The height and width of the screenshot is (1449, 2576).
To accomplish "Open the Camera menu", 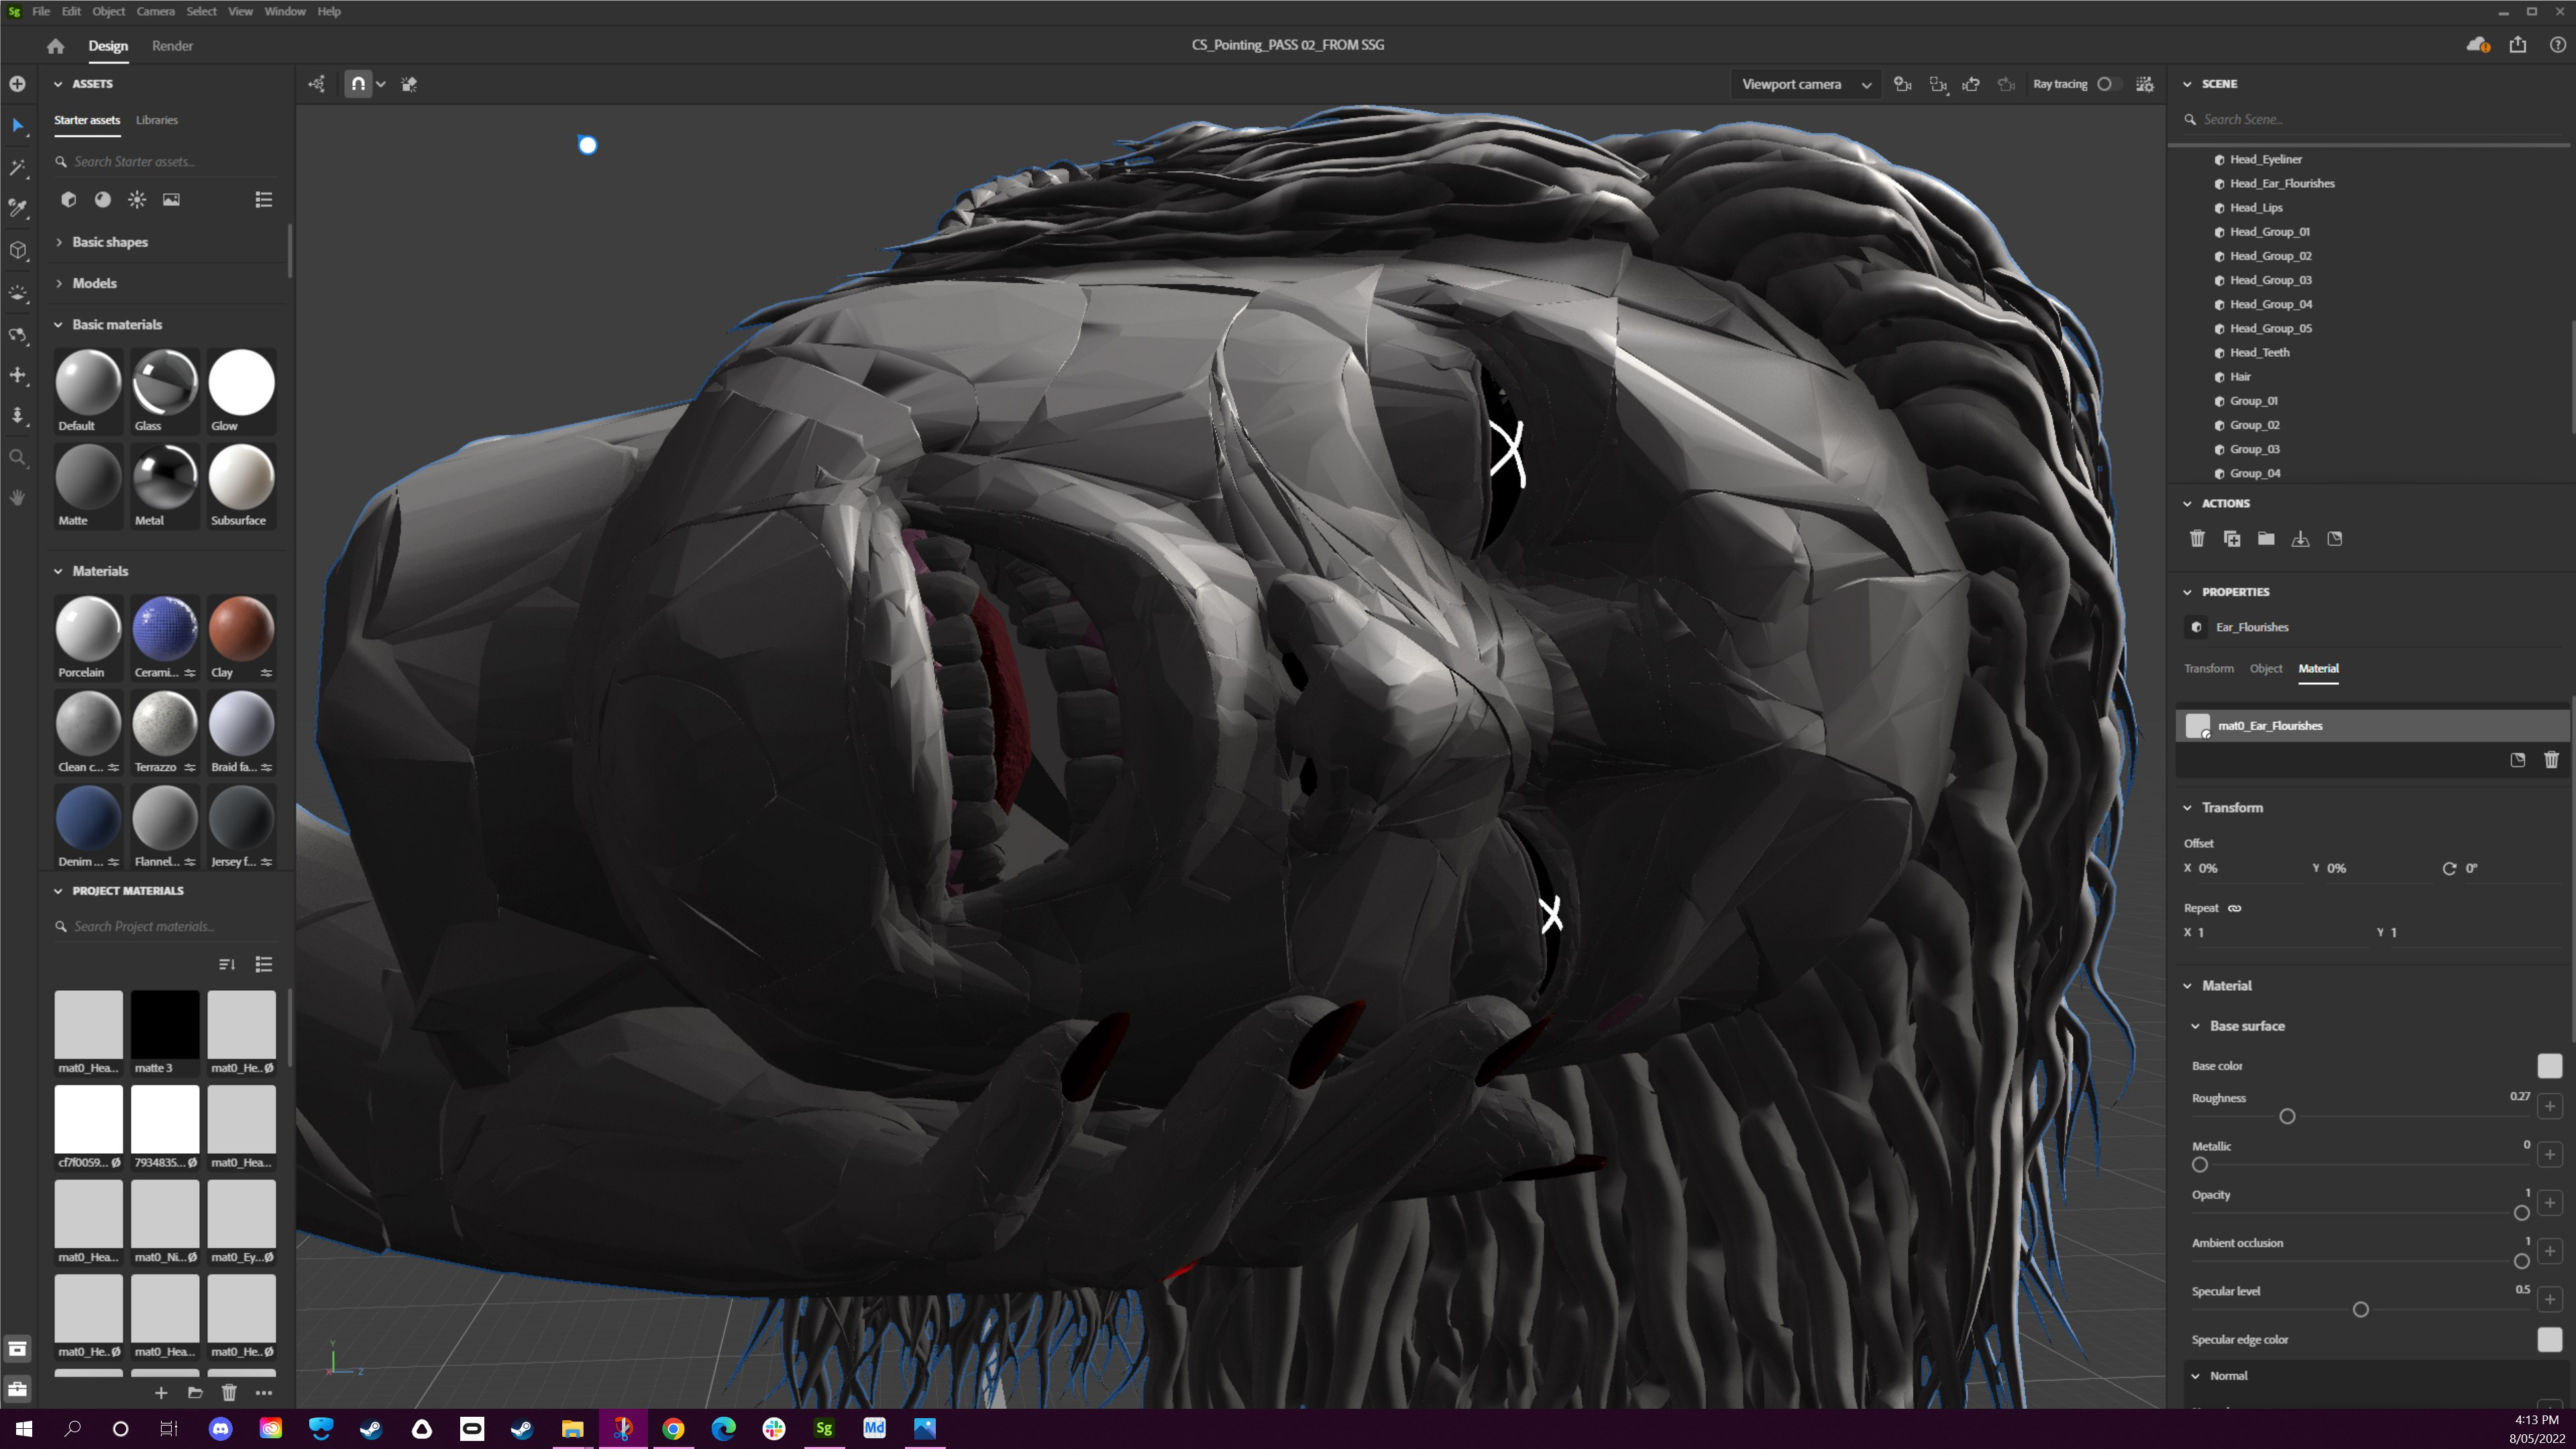I will coord(155,11).
